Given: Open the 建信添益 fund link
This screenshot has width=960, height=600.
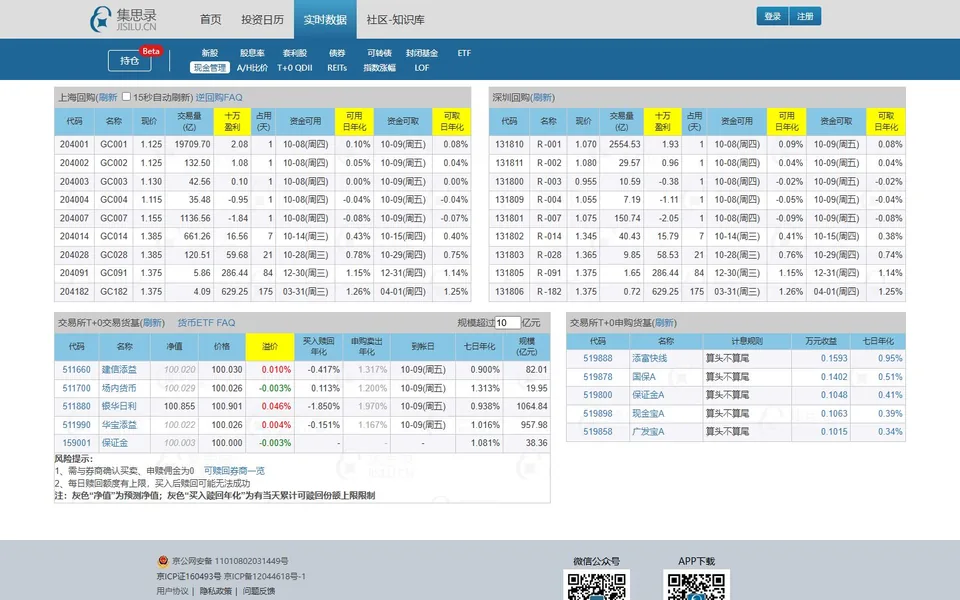Looking at the screenshot, I should [x=119, y=370].
